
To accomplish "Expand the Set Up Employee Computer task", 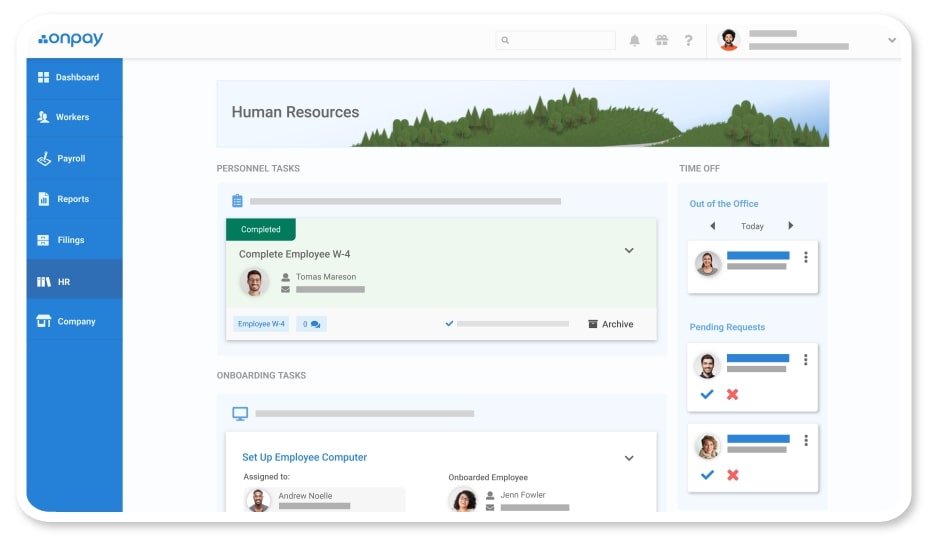I will tap(629, 458).
